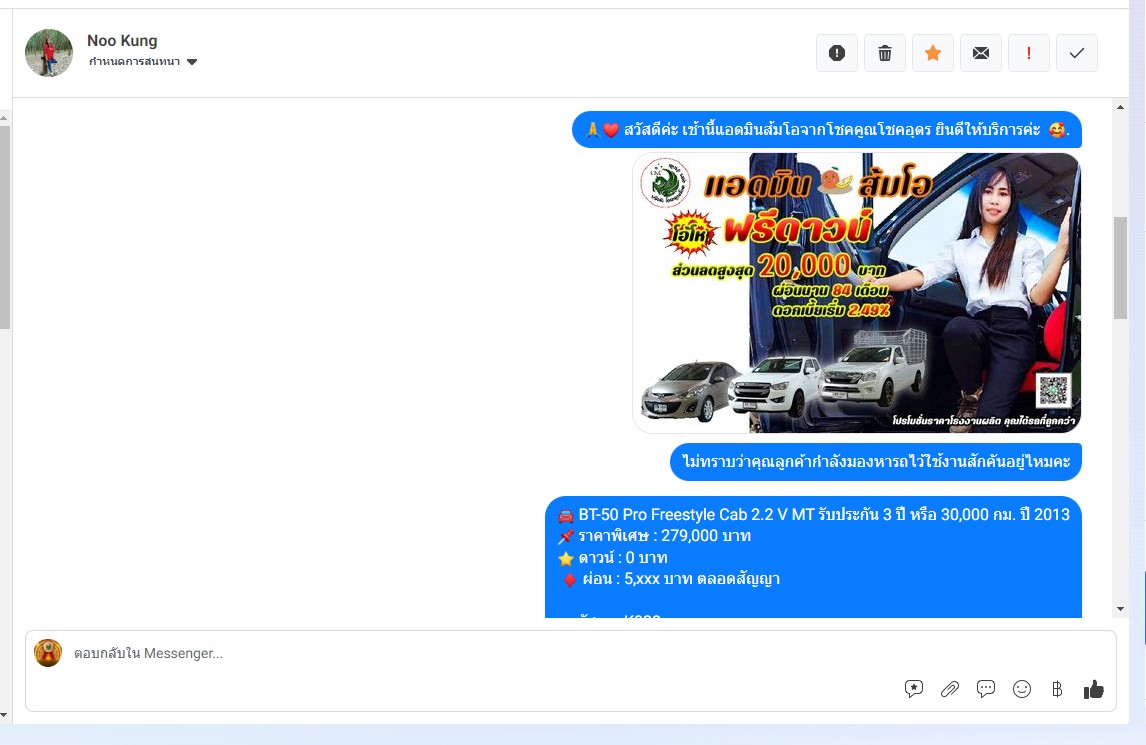Screen dimensions: 1146x745
Task: Click the report spam exclamation circle icon
Action: coord(837,53)
